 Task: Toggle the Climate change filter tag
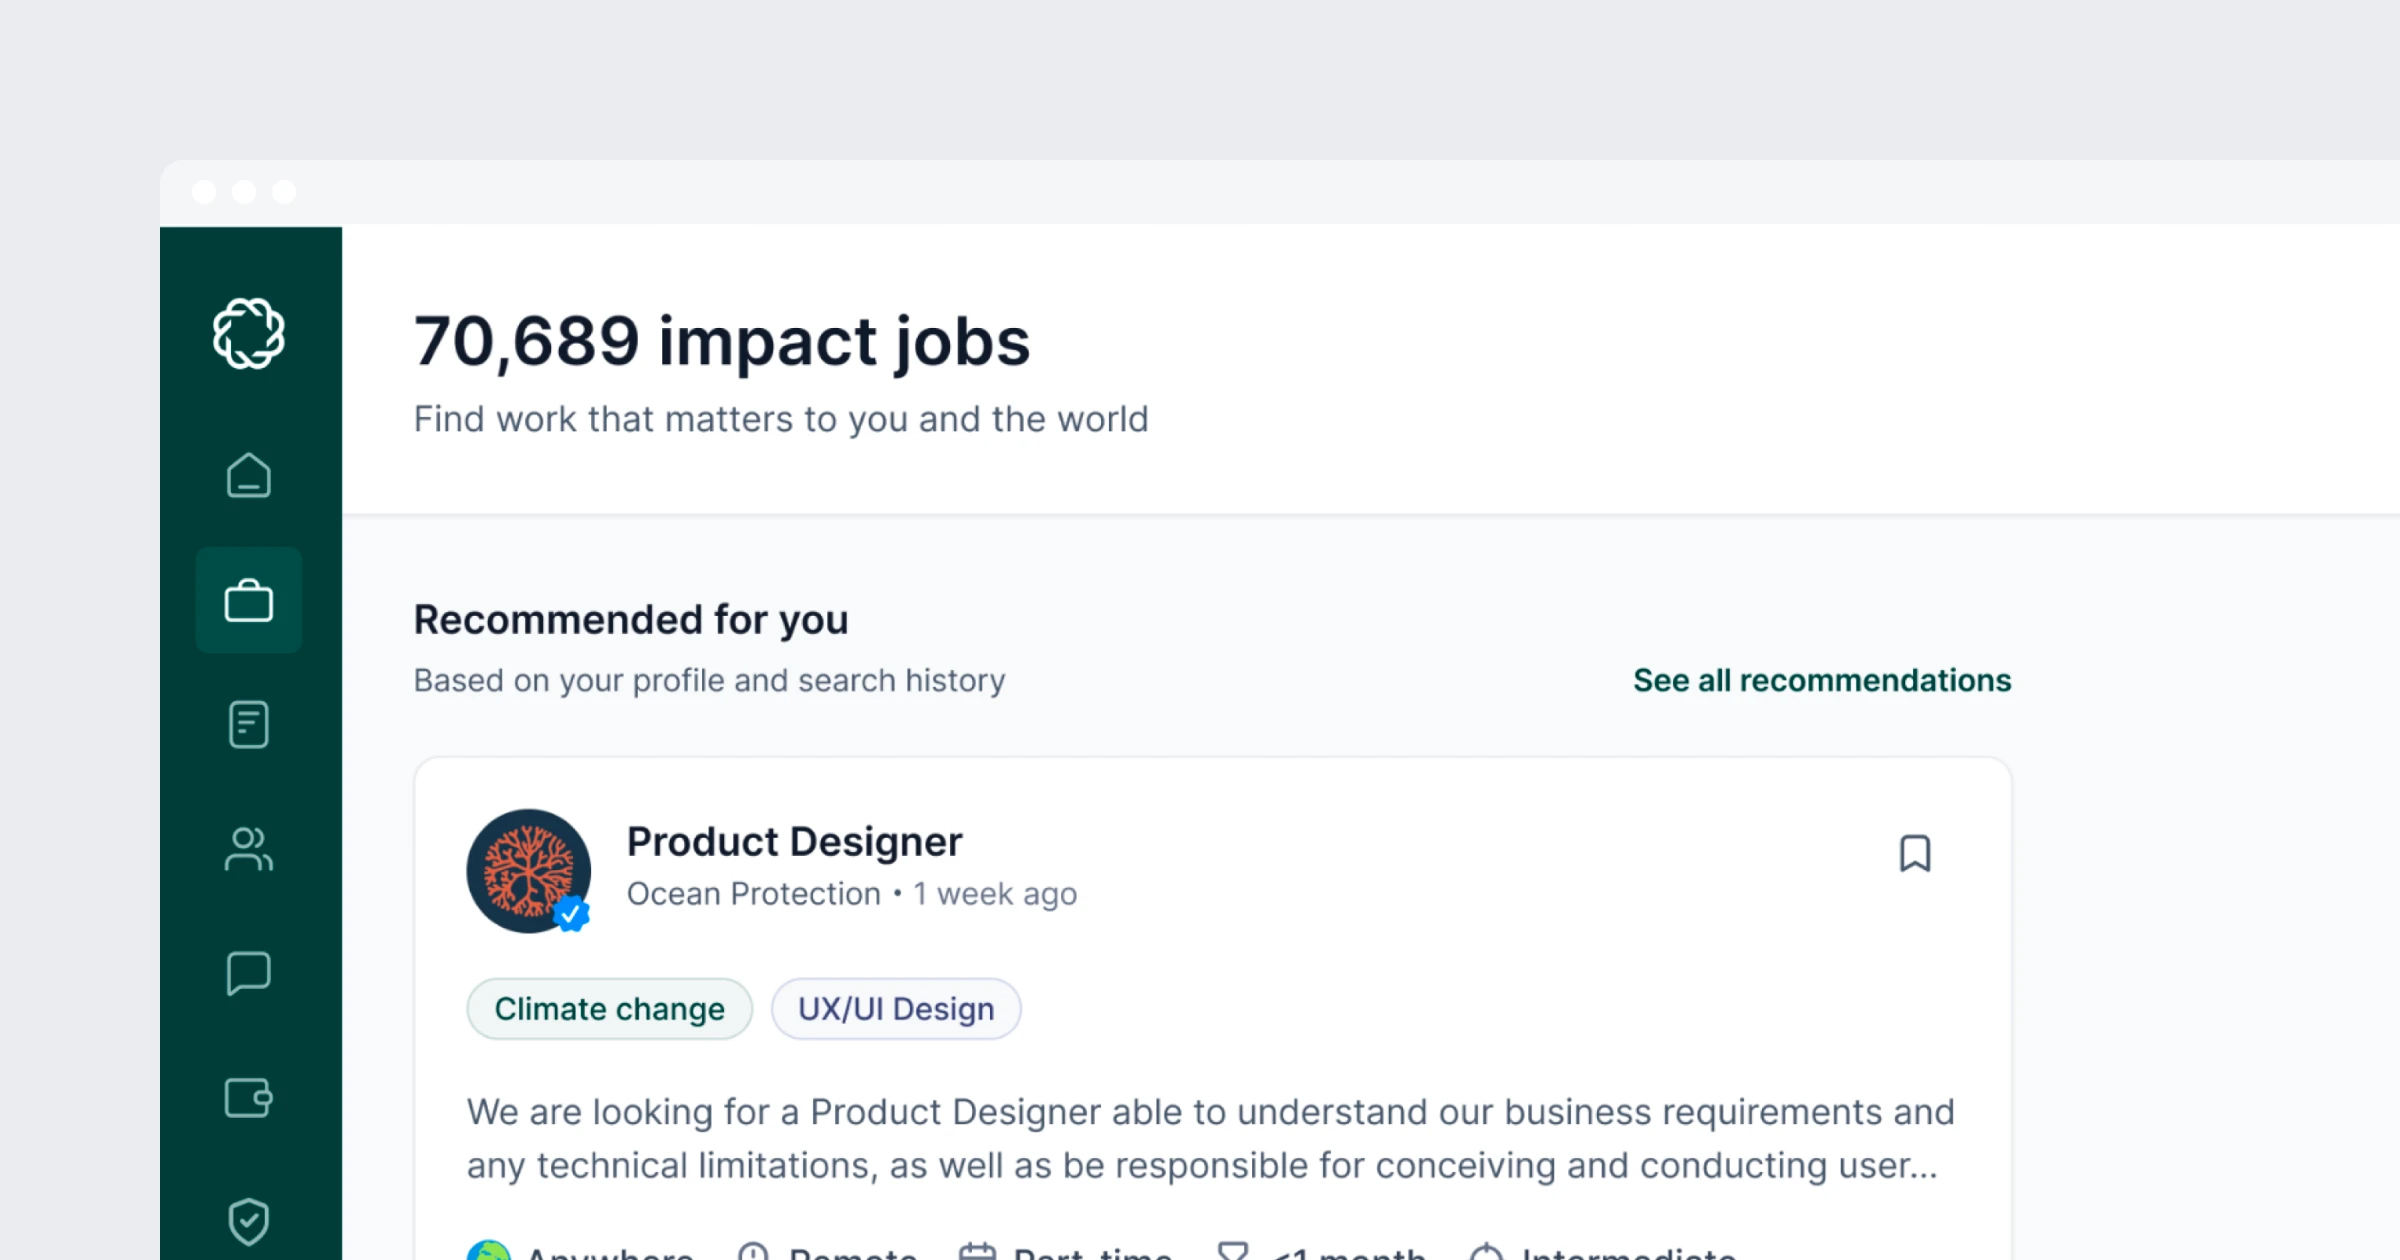click(609, 1008)
